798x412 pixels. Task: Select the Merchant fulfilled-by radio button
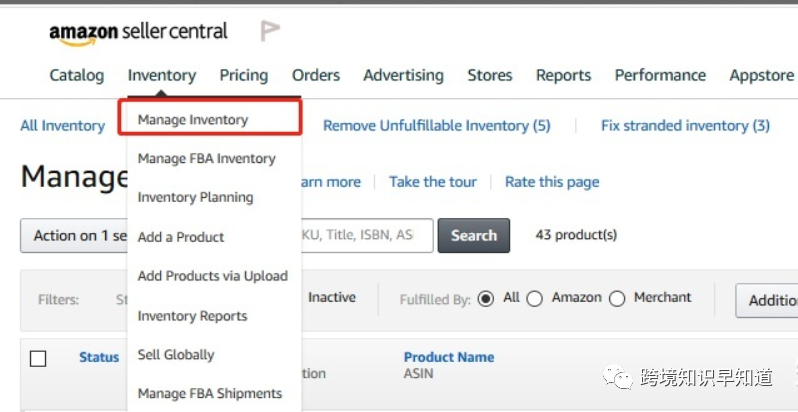[617, 298]
